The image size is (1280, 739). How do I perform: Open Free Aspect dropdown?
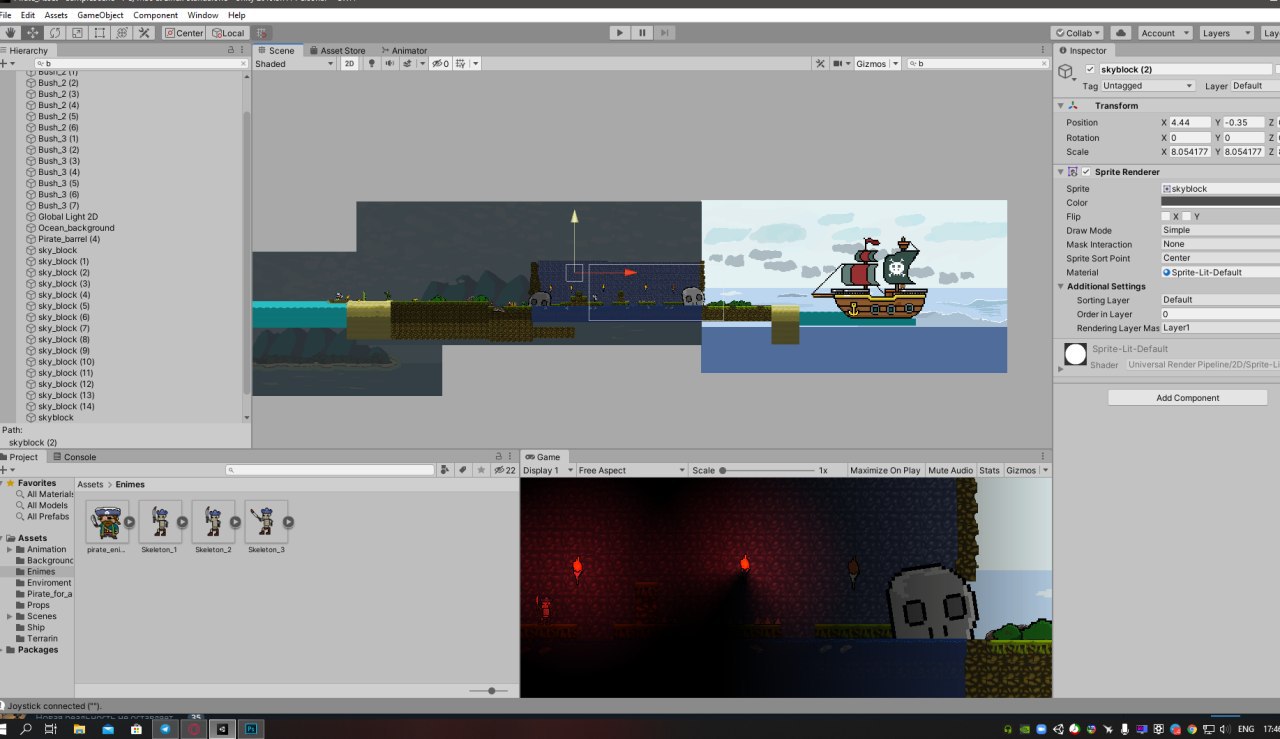tap(632, 470)
